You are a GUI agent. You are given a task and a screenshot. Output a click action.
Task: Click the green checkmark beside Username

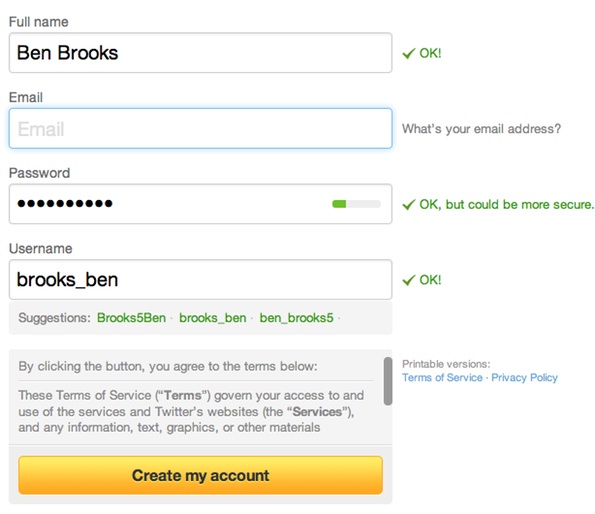point(409,280)
